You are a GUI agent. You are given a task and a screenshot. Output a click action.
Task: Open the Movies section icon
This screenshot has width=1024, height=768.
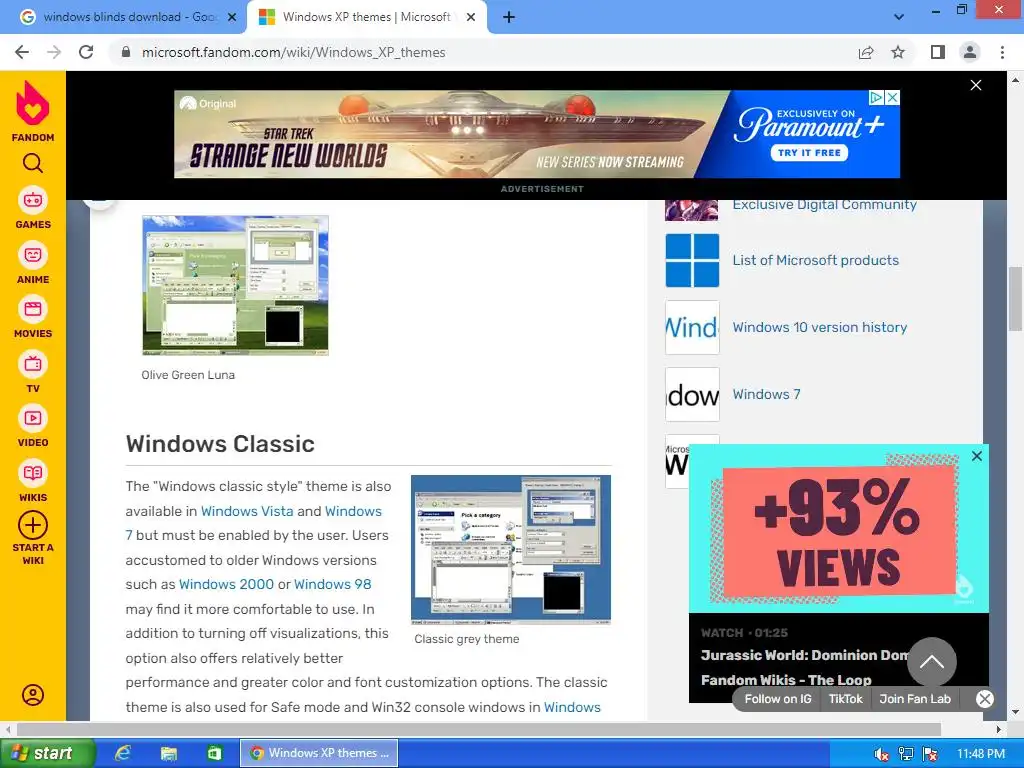pyautogui.click(x=33, y=309)
